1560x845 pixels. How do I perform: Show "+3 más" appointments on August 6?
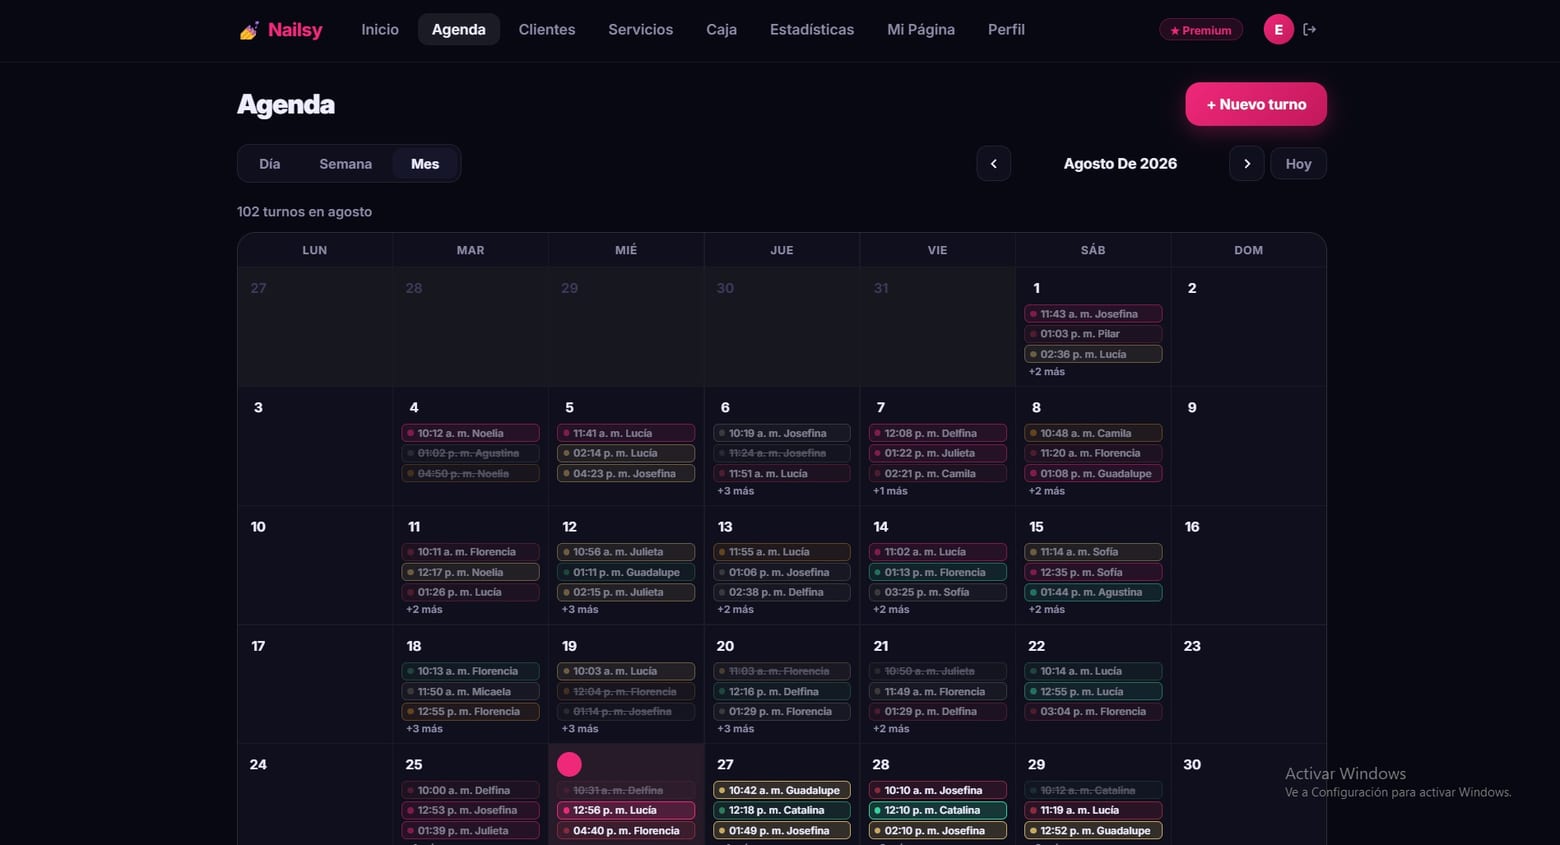(736, 491)
